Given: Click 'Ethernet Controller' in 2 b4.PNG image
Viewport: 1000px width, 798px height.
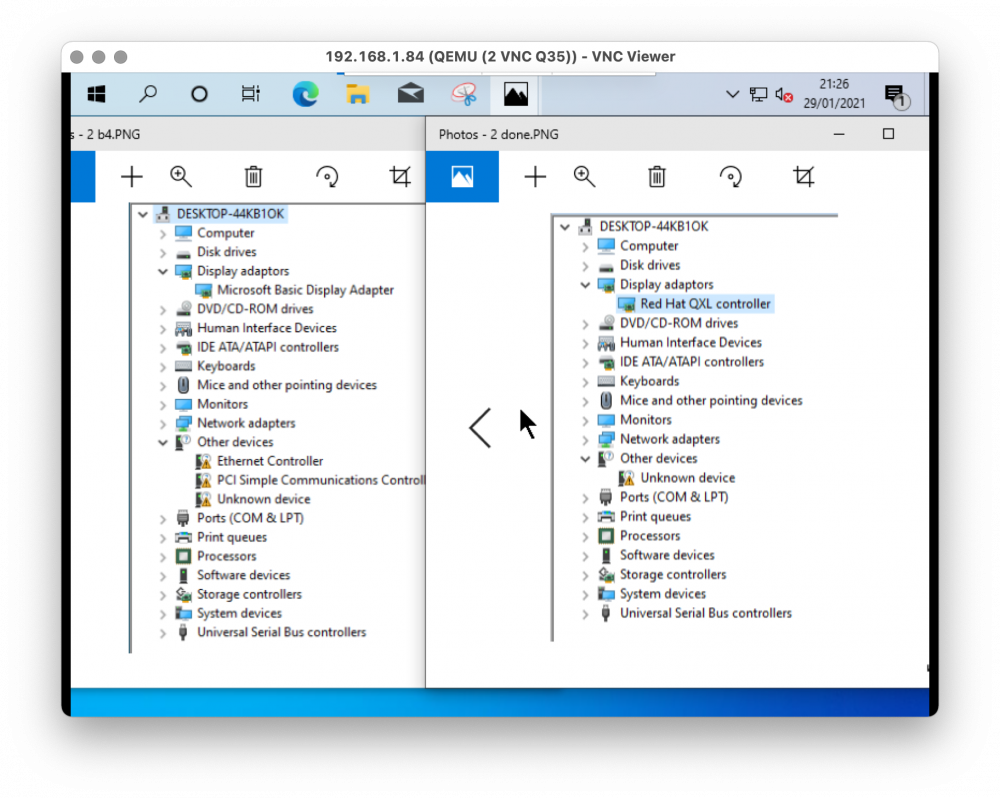Looking at the screenshot, I should coord(270,461).
